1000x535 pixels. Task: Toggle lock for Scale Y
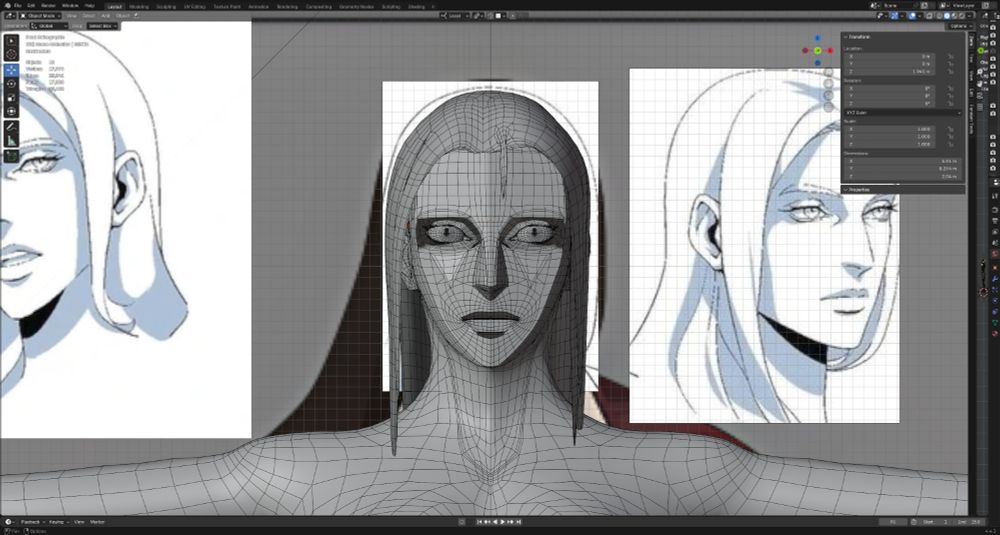click(951, 136)
